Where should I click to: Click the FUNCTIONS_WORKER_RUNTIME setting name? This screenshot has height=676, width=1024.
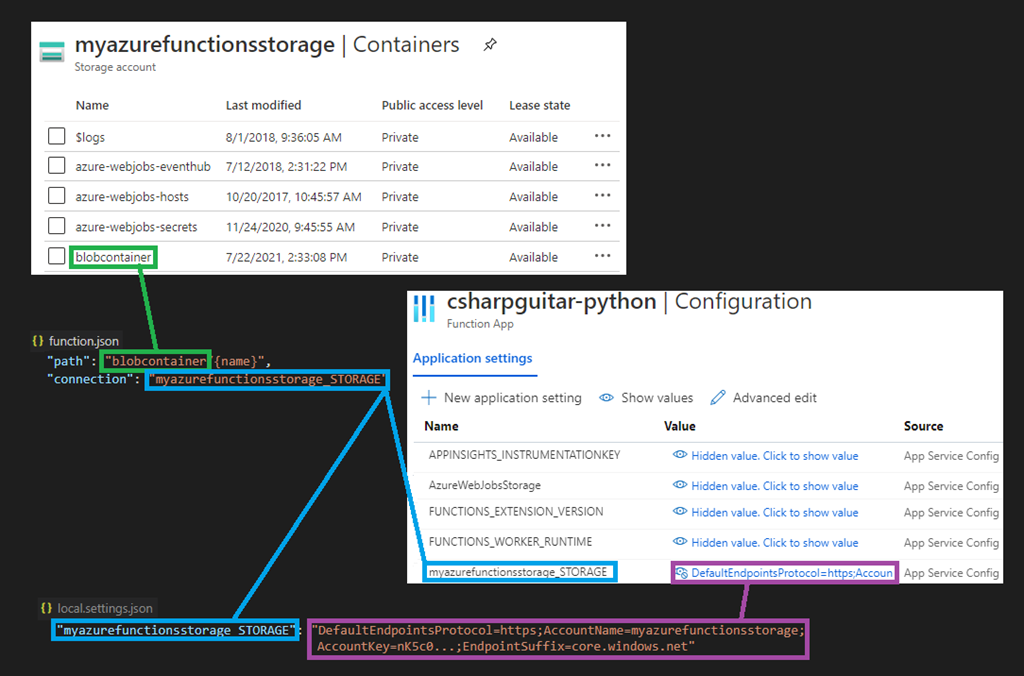(x=510, y=542)
